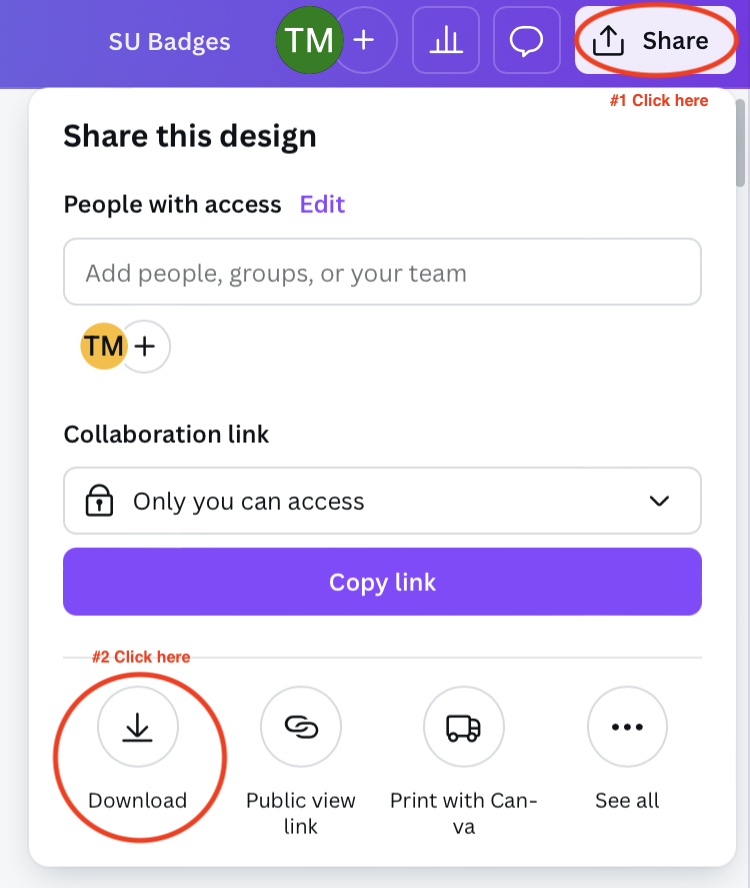The height and width of the screenshot is (888, 750).
Task: Click the purple Copy link button
Action: (x=382, y=582)
